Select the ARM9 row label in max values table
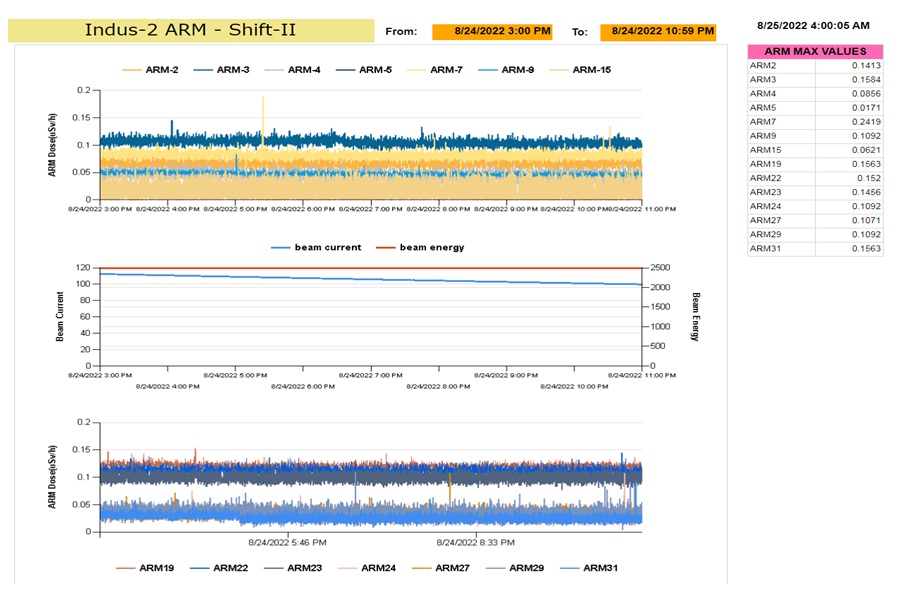The image size is (915, 600). tap(763, 135)
